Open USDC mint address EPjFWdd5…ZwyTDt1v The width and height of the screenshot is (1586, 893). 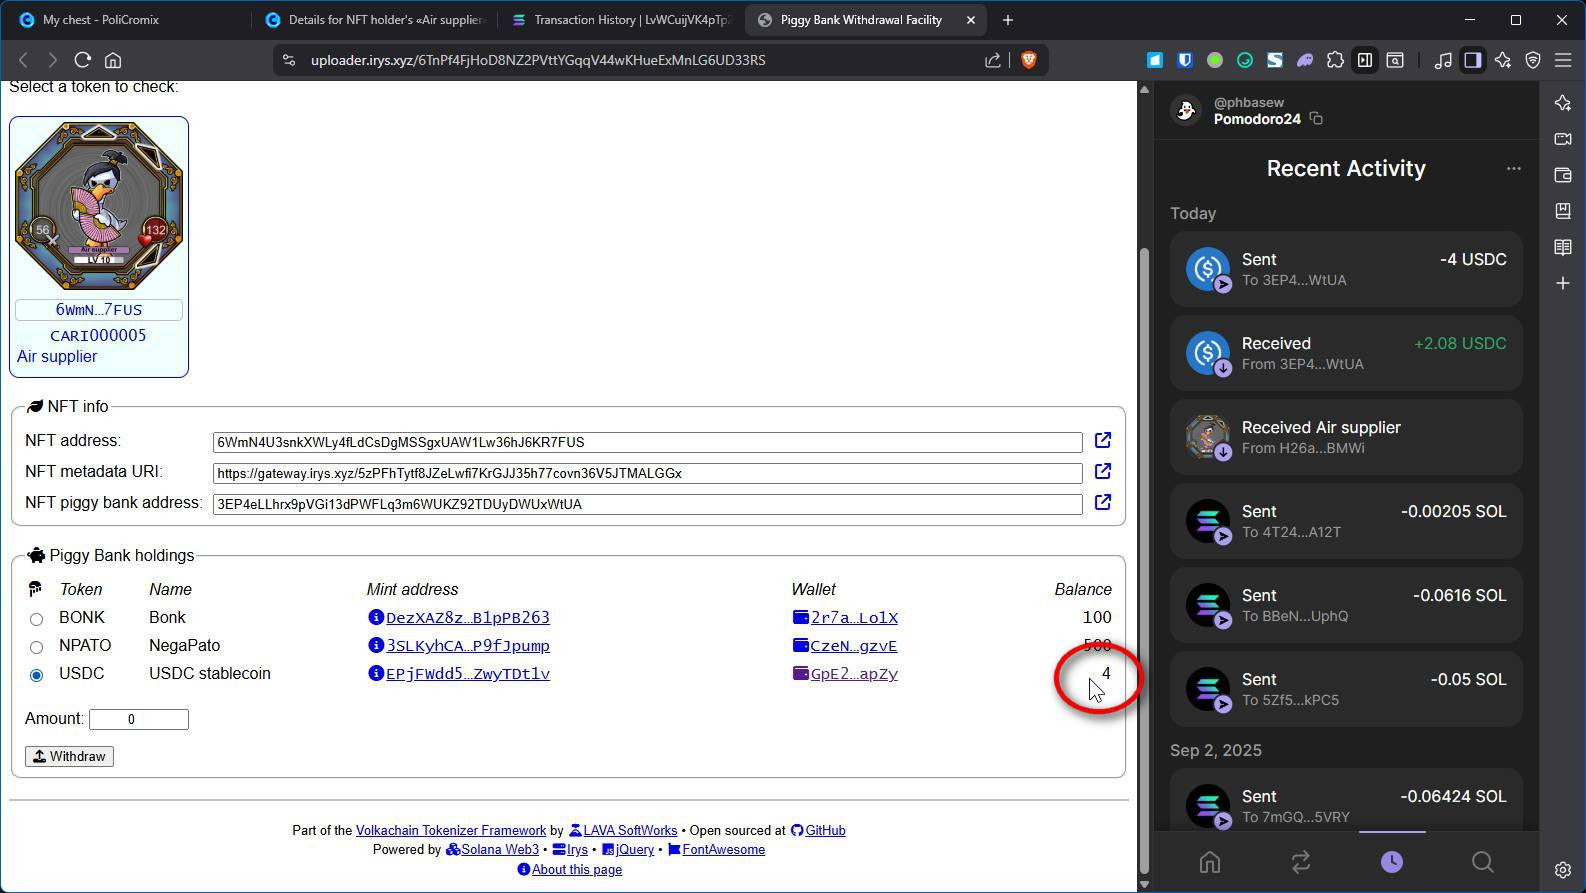(468, 674)
